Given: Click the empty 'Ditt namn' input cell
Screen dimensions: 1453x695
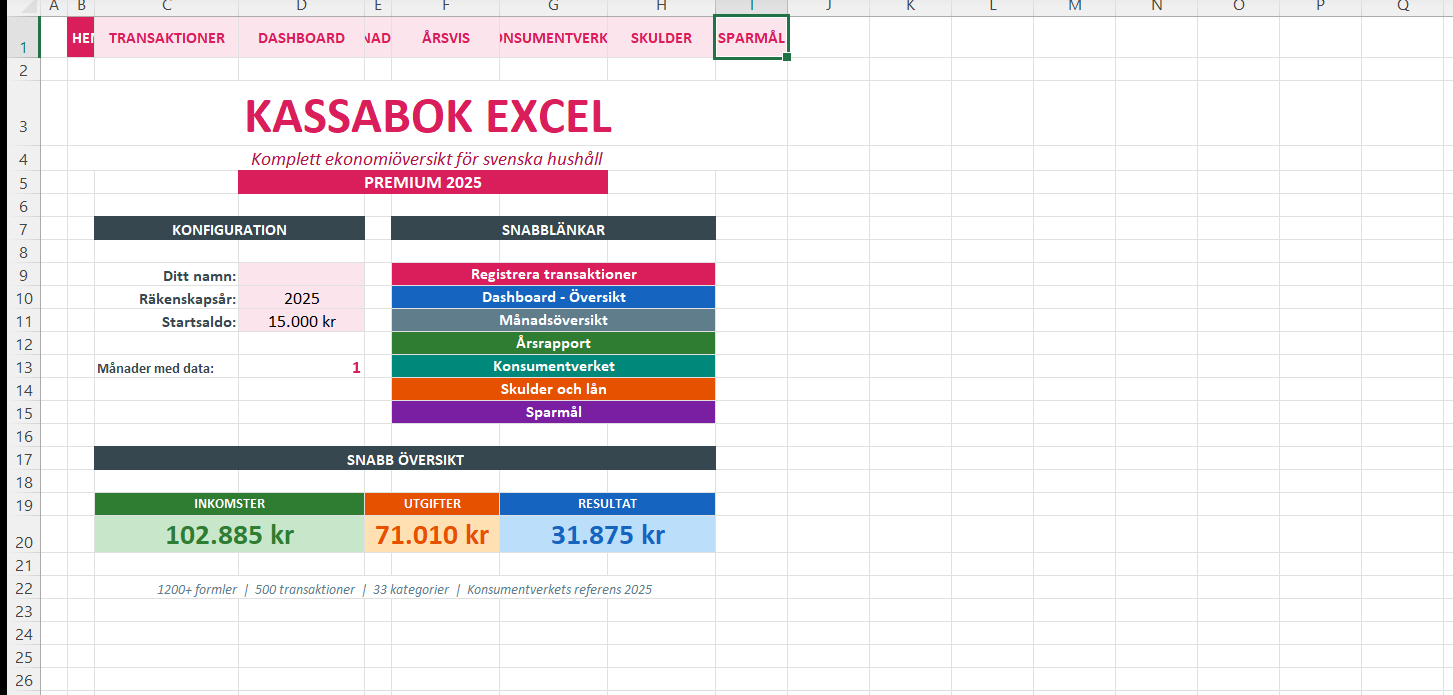Looking at the screenshot, I should (x=301, y=275).
